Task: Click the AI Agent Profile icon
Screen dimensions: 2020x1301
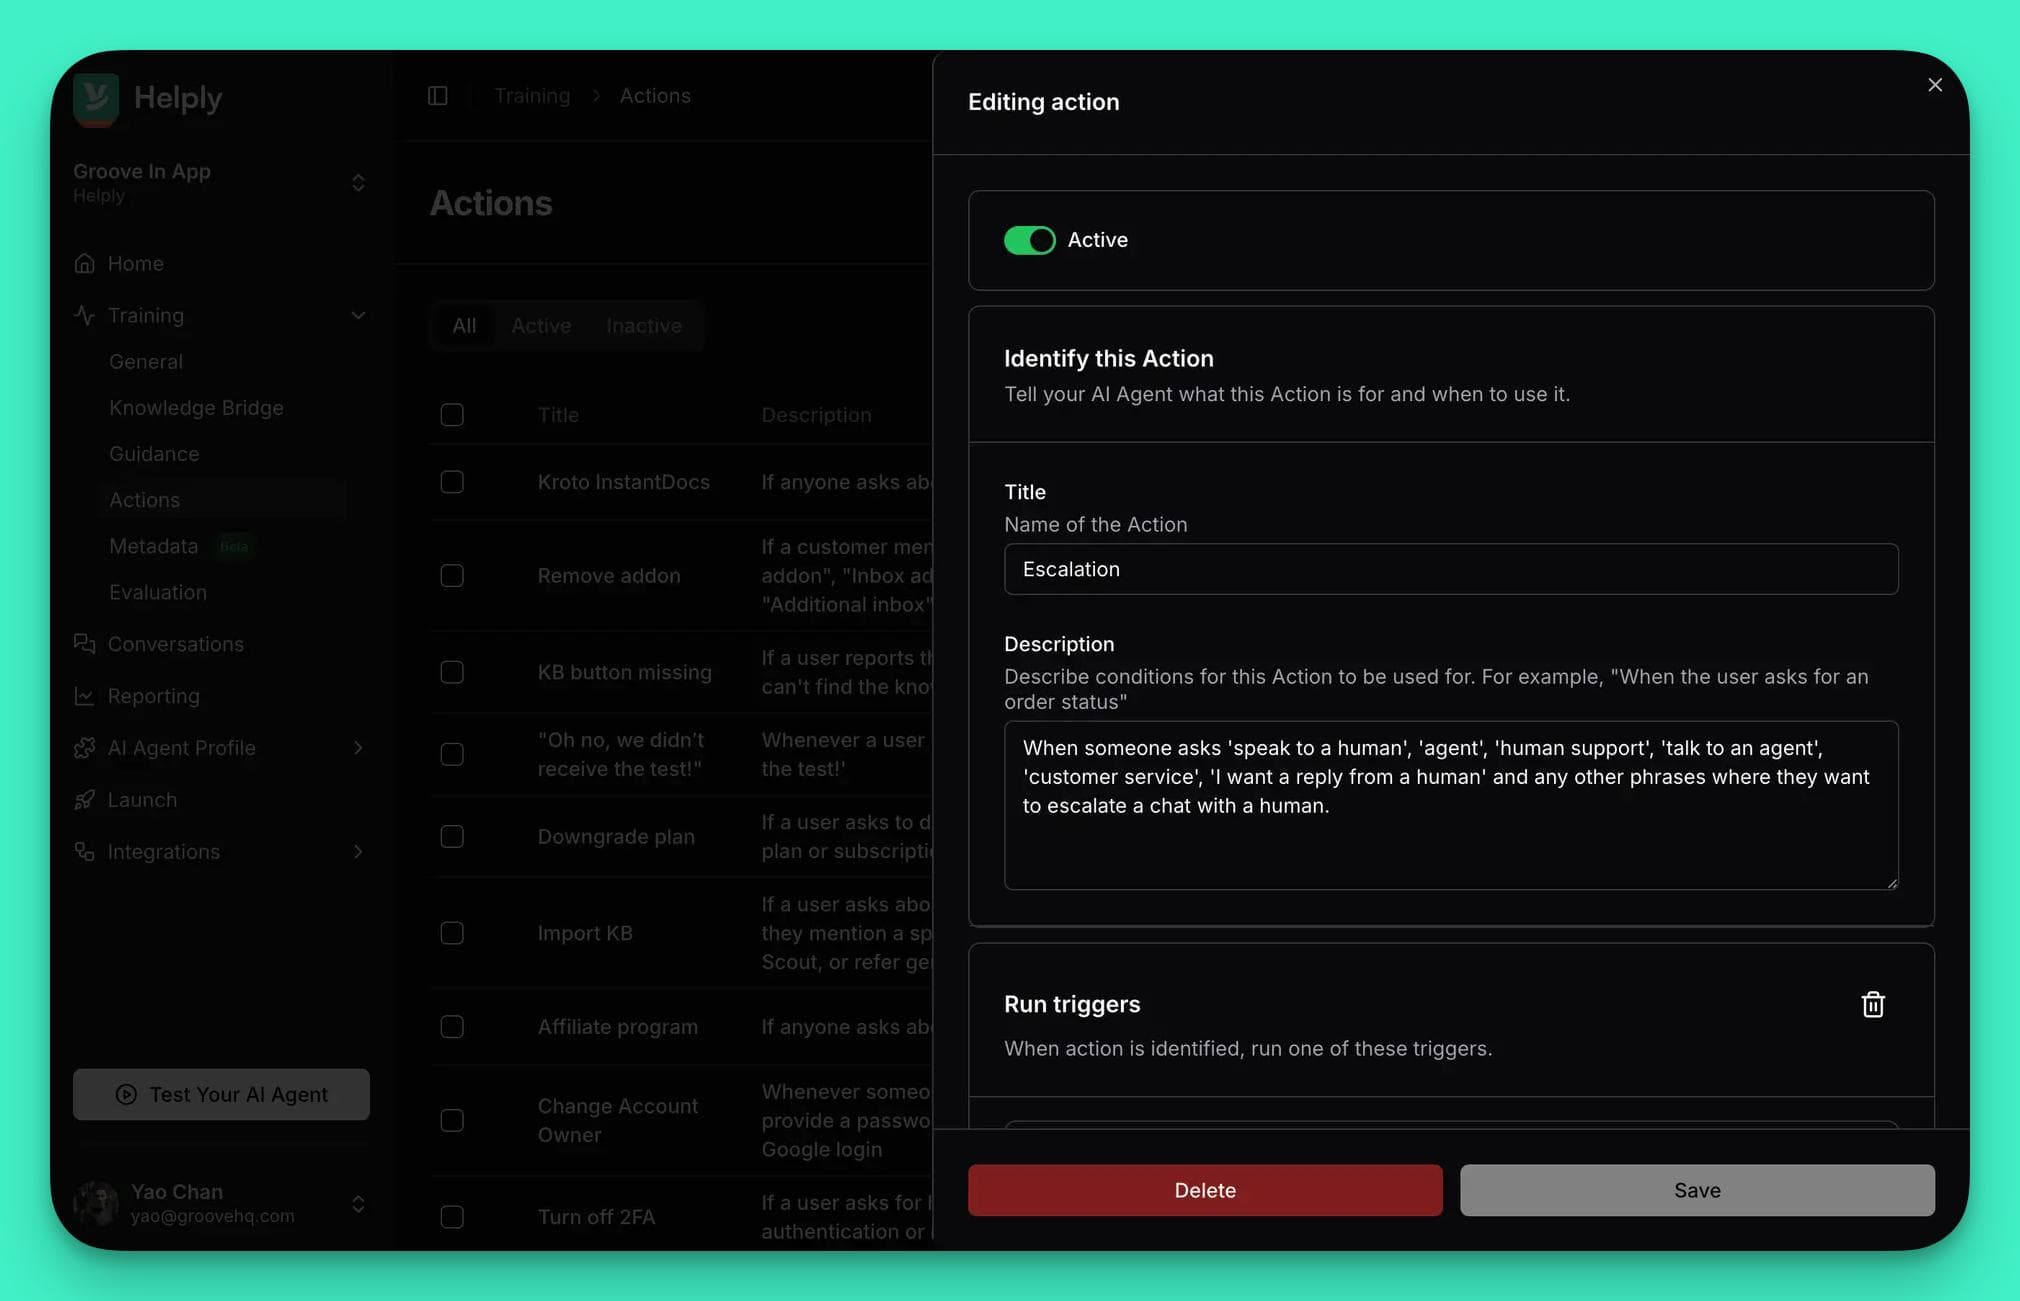Action: coord(85,748)
